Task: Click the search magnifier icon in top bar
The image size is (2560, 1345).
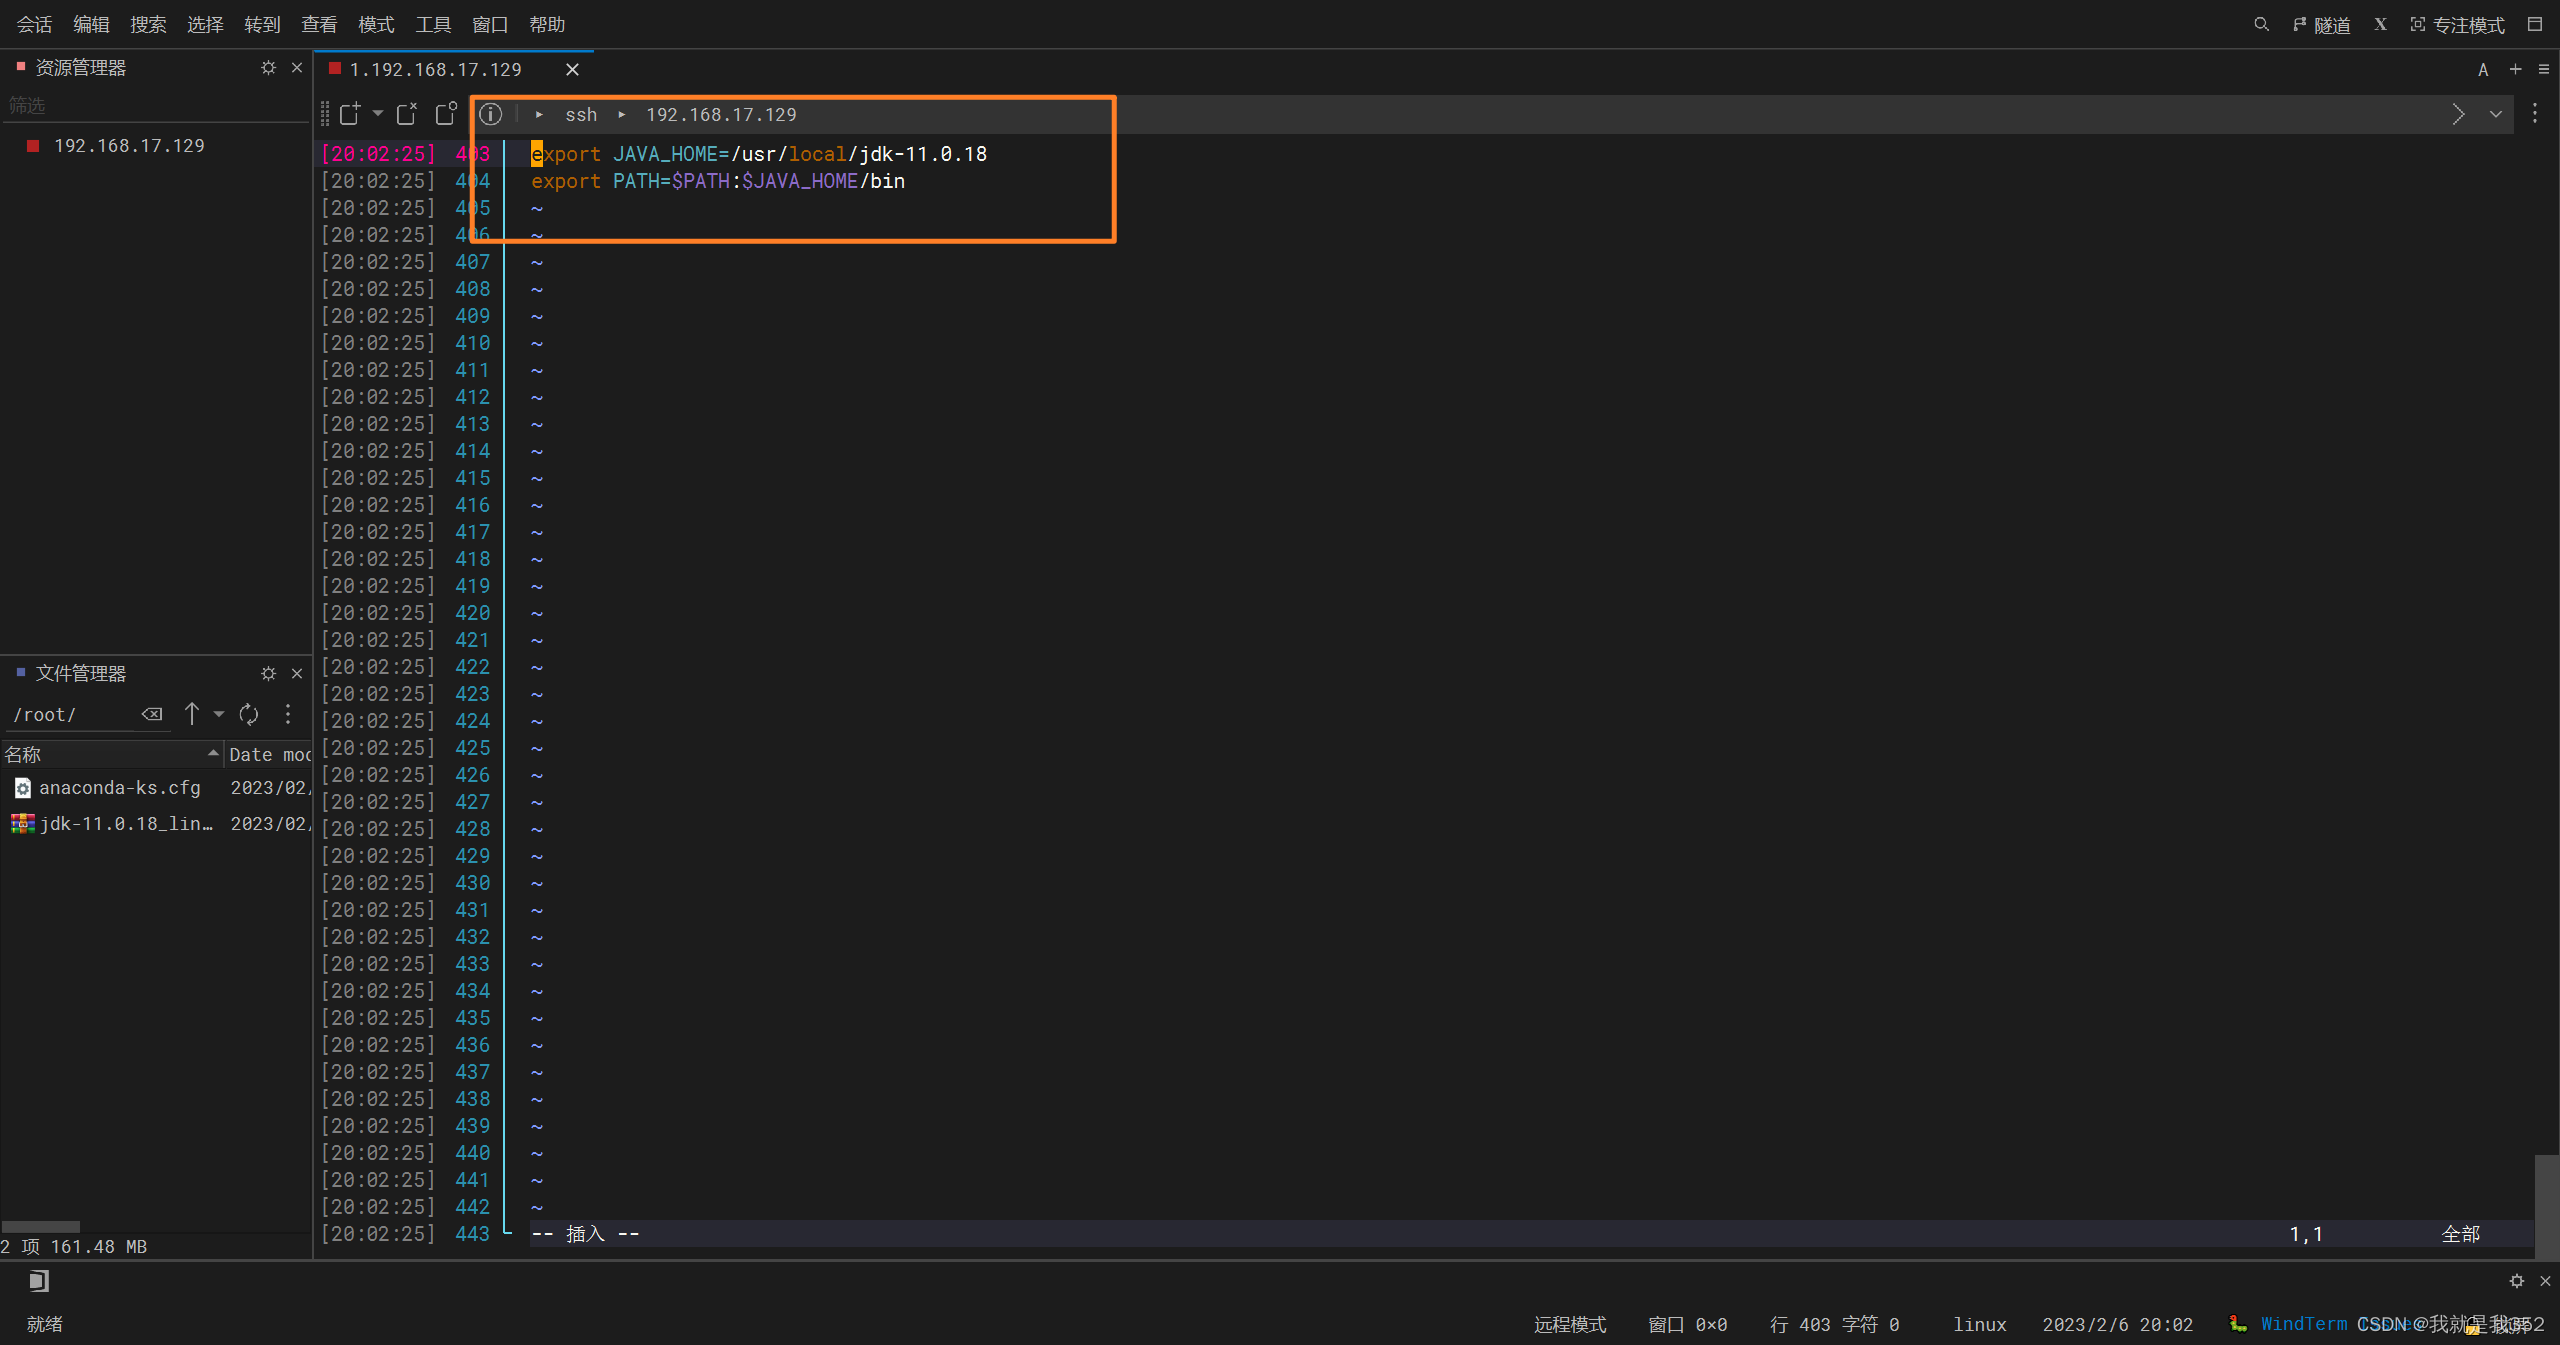Action: [x=2261, y=24]
